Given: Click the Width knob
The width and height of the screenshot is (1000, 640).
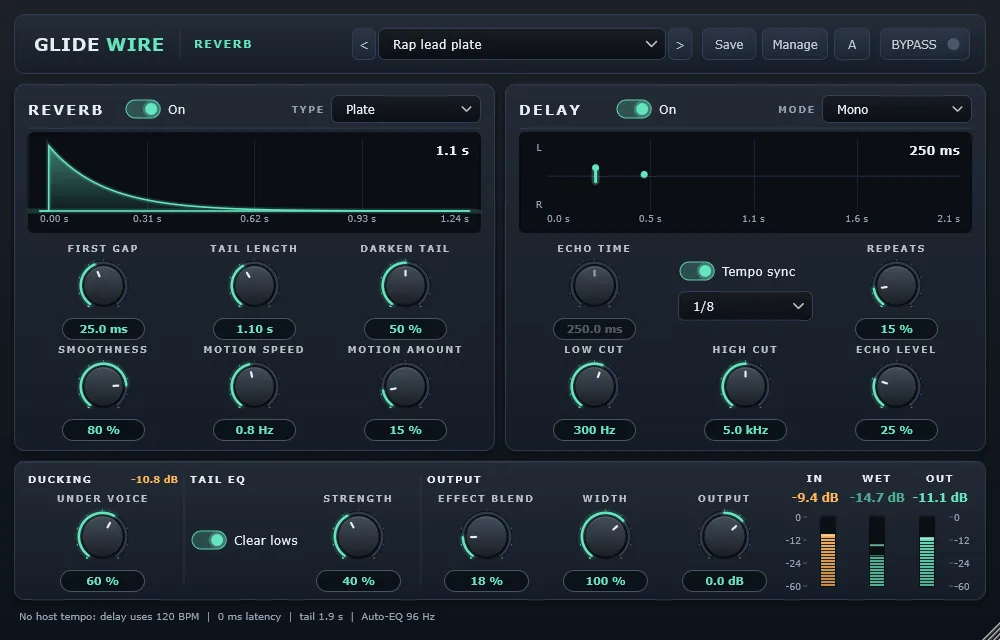Looking at the screenshot, I should 605,535.
